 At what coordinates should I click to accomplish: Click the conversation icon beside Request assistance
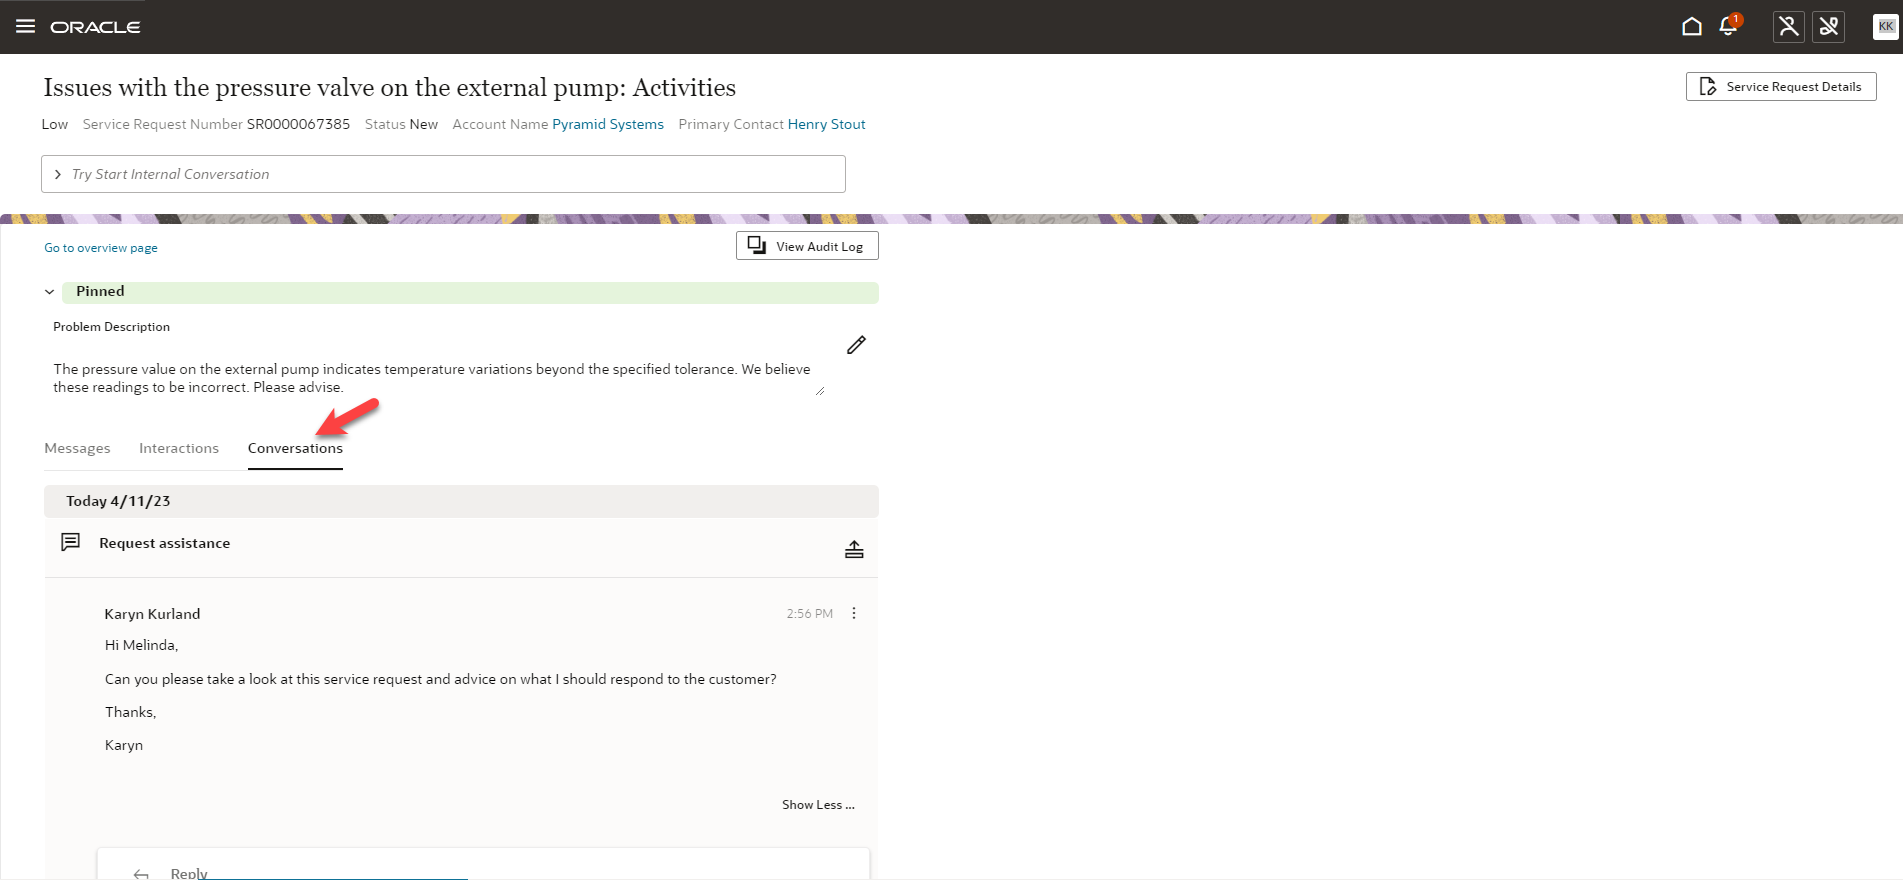click(x=70, y=542)
